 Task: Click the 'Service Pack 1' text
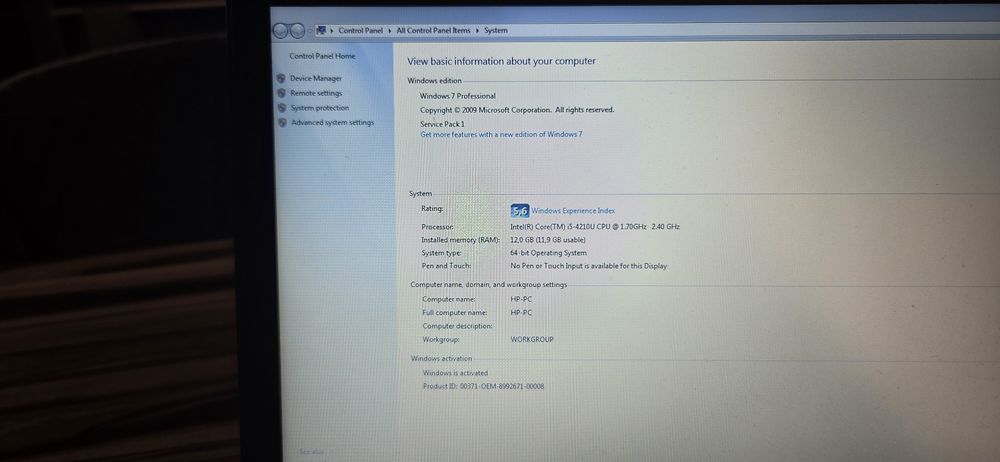(442, 124)
